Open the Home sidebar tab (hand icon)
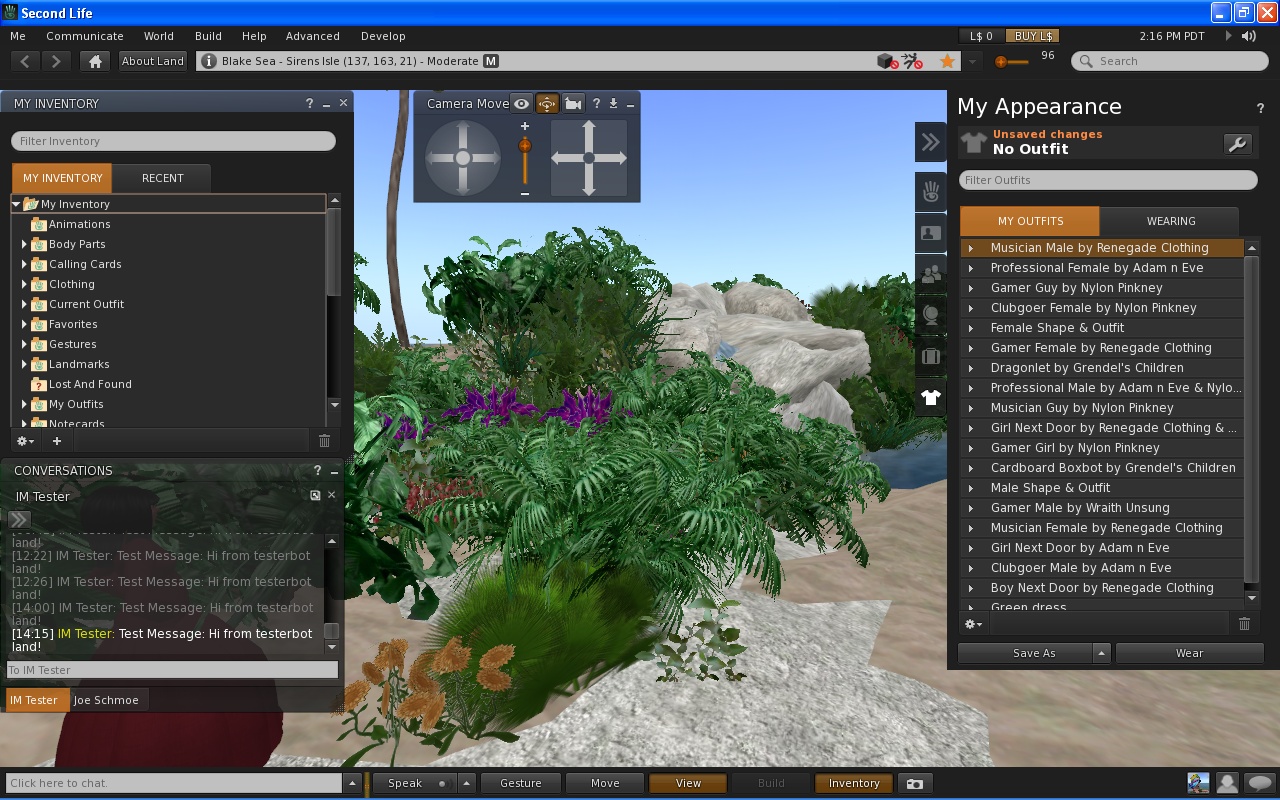 (x=930, y=191)
